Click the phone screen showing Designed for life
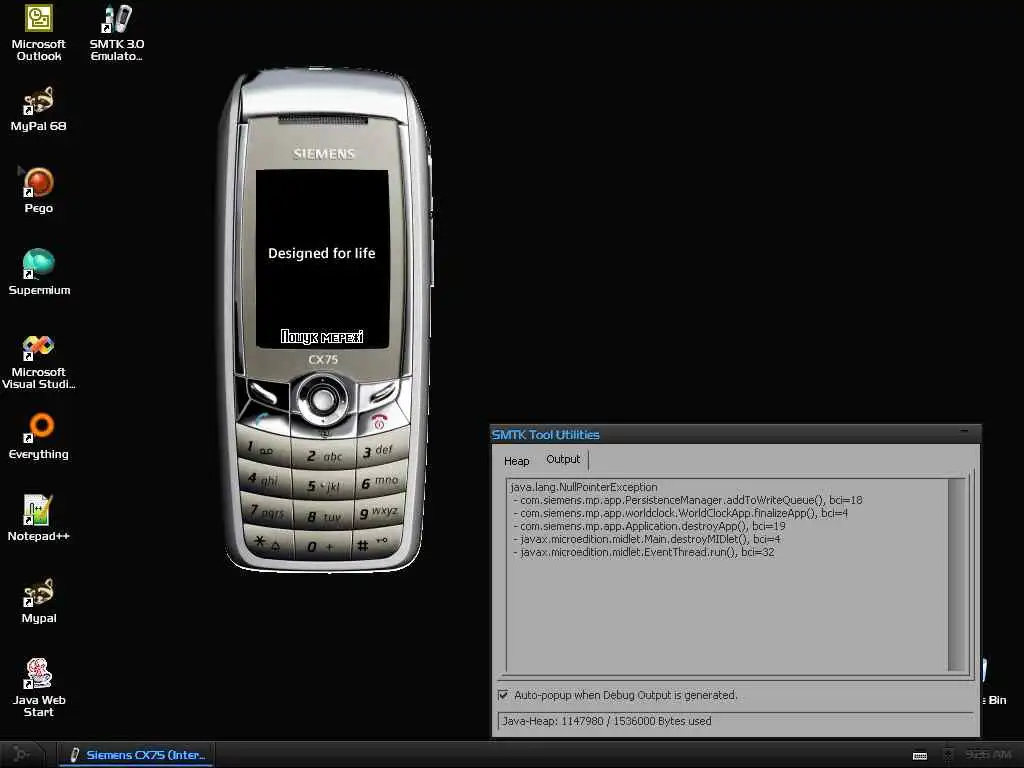 click(x=322, y=259)
